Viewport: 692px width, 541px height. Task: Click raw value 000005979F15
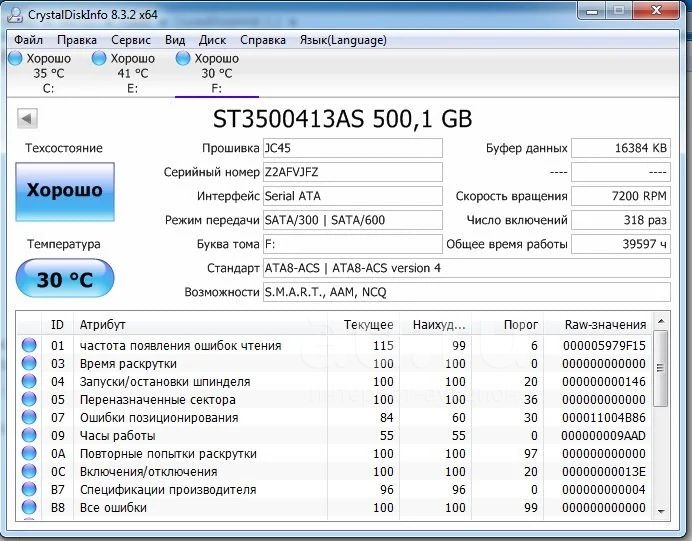point(604,345)
